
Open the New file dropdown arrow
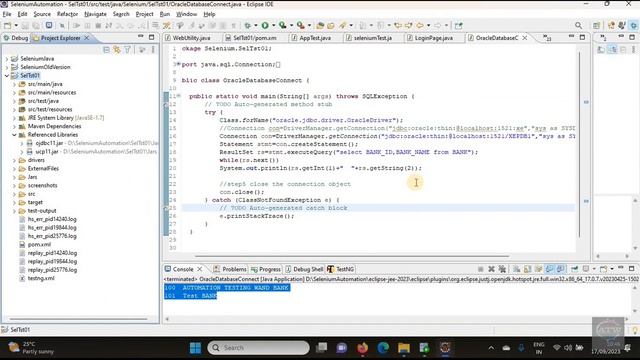point(16,25)
